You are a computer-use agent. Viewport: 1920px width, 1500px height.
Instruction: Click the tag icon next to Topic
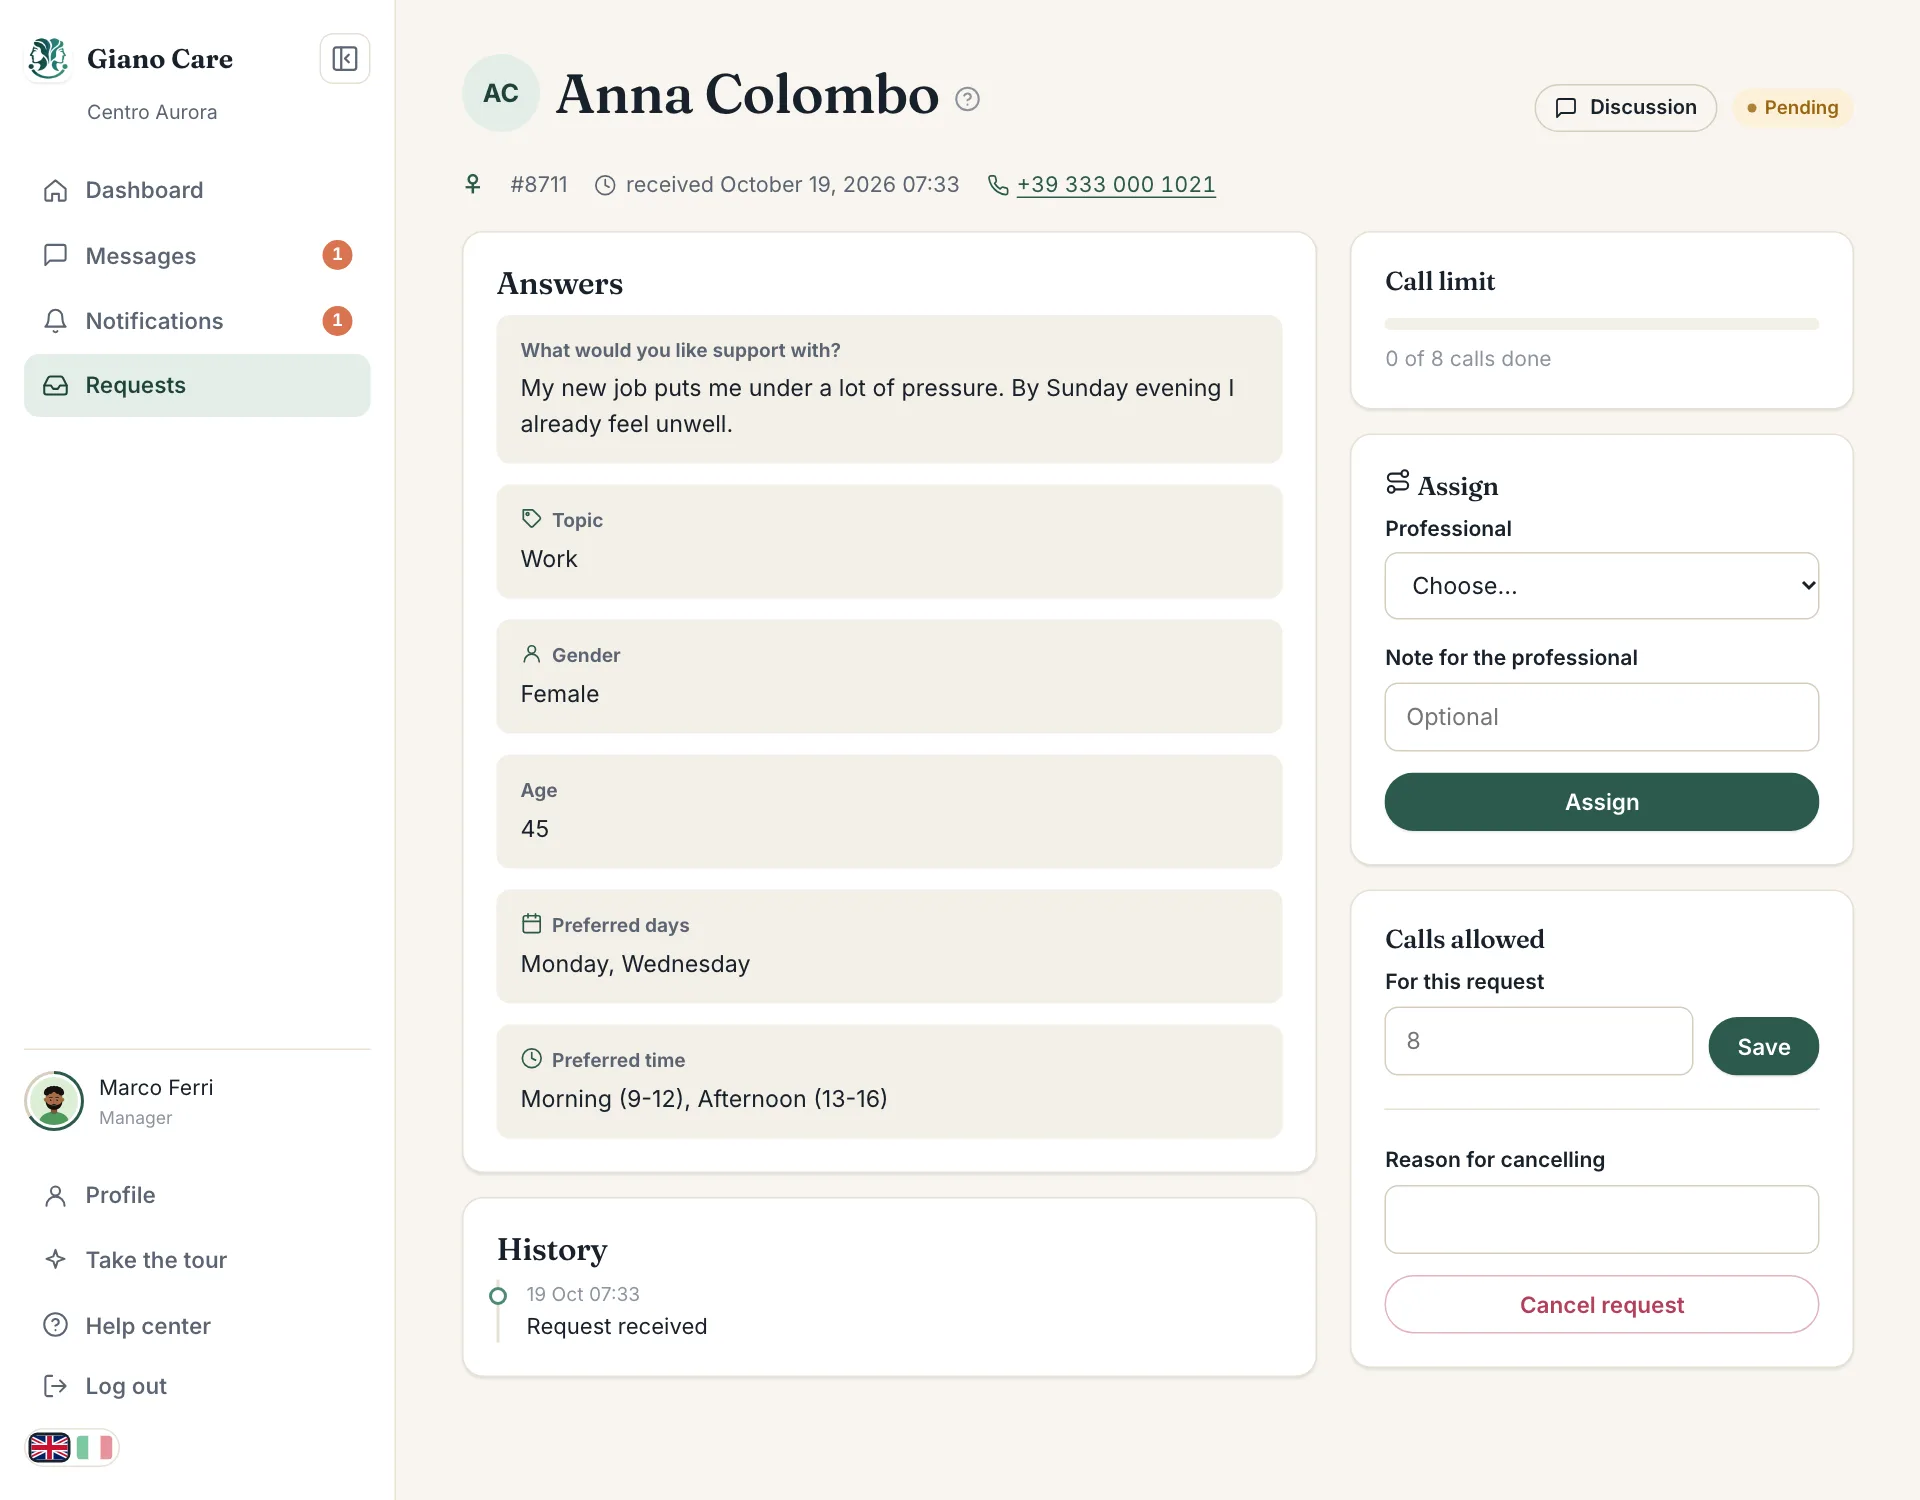click(531, 519)
